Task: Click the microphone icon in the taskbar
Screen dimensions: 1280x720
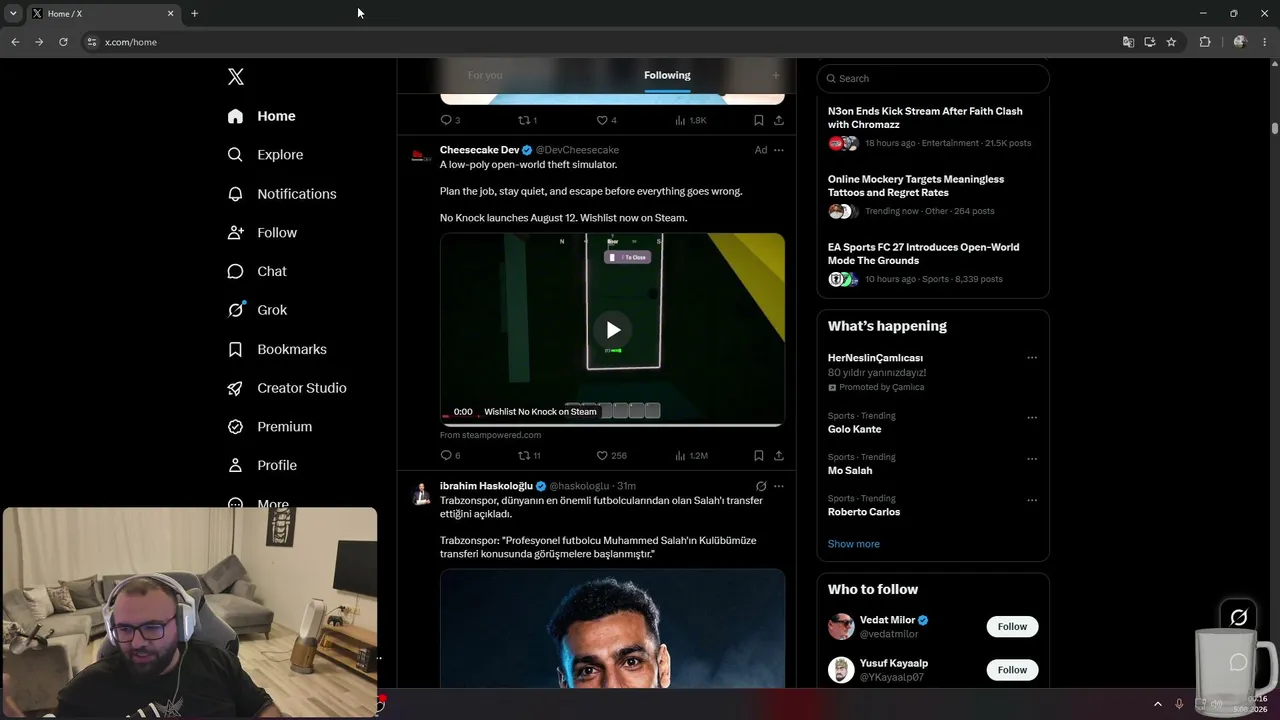Action: coord(1179,704)
